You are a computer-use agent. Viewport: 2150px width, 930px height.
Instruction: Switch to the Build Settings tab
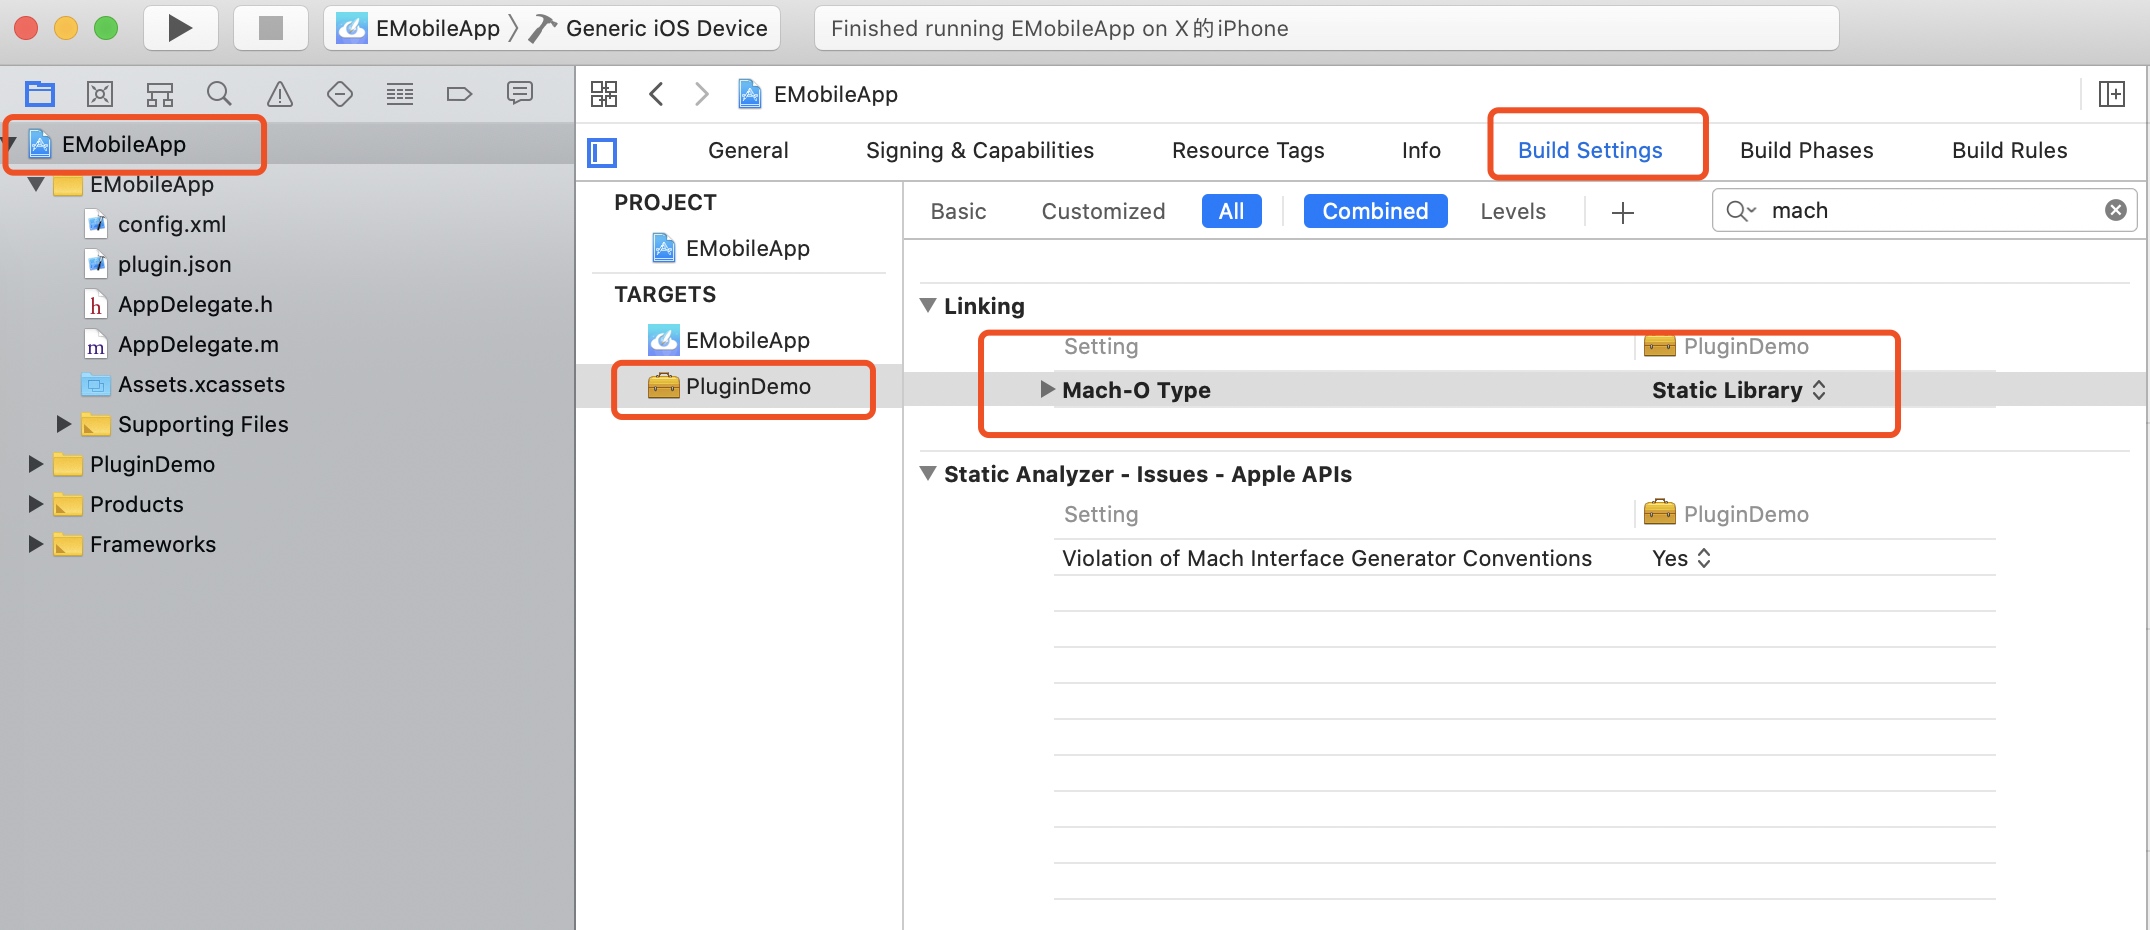click(x=1590, y=150)
